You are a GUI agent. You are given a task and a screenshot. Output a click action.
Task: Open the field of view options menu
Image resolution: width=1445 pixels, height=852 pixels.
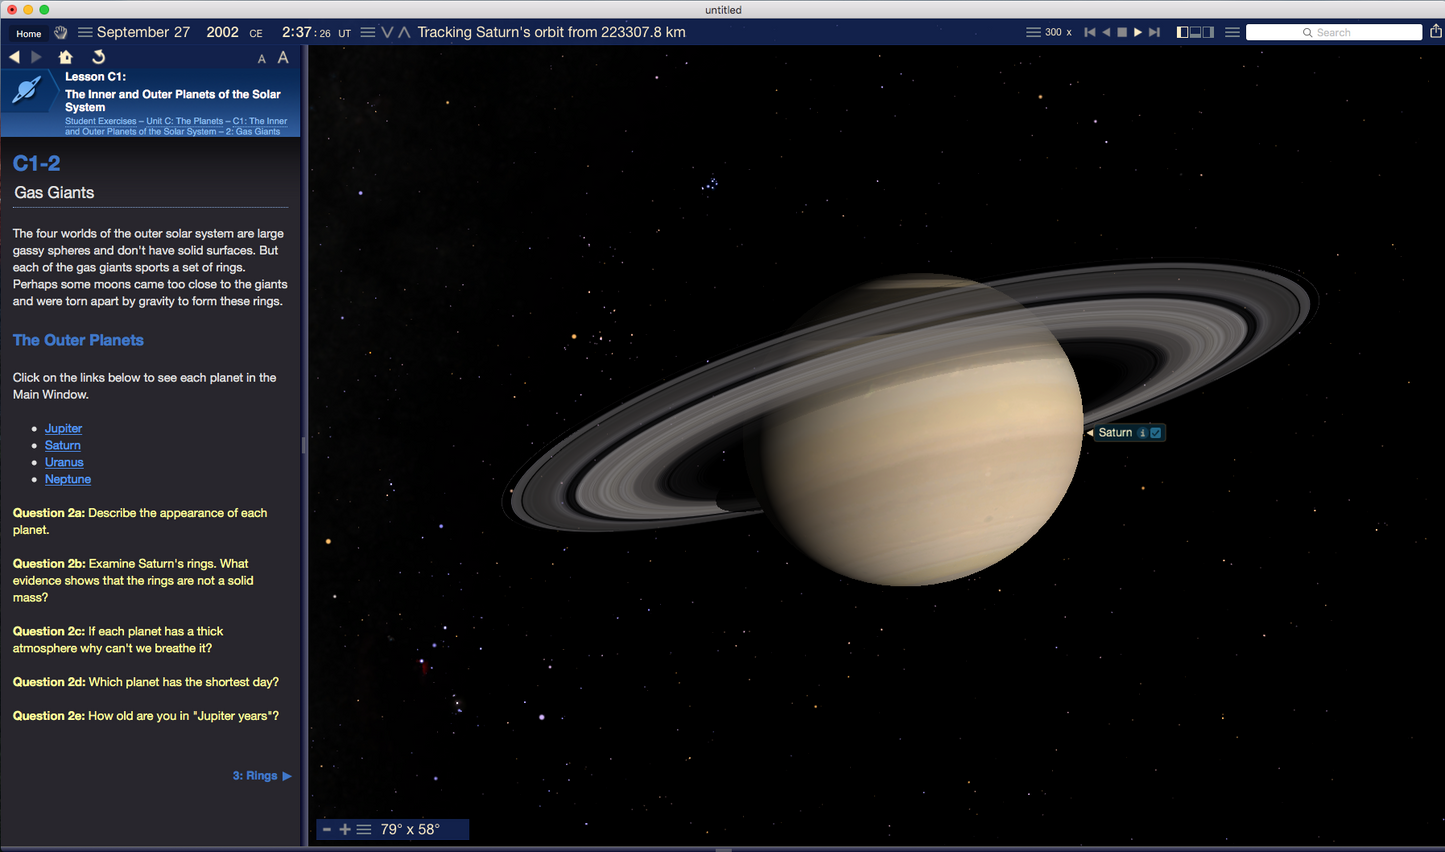(364, 829)
